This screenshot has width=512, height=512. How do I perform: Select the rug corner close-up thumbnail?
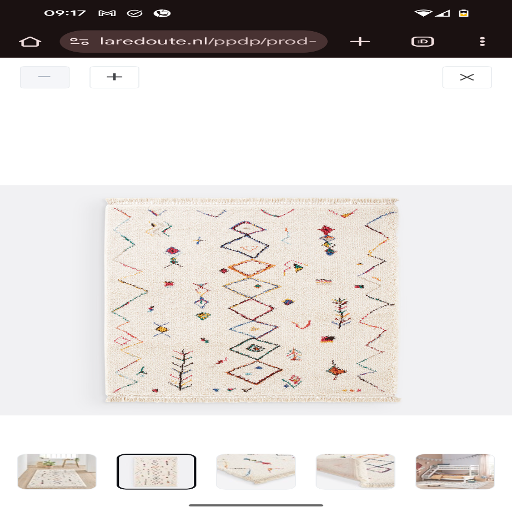(256, 471)
